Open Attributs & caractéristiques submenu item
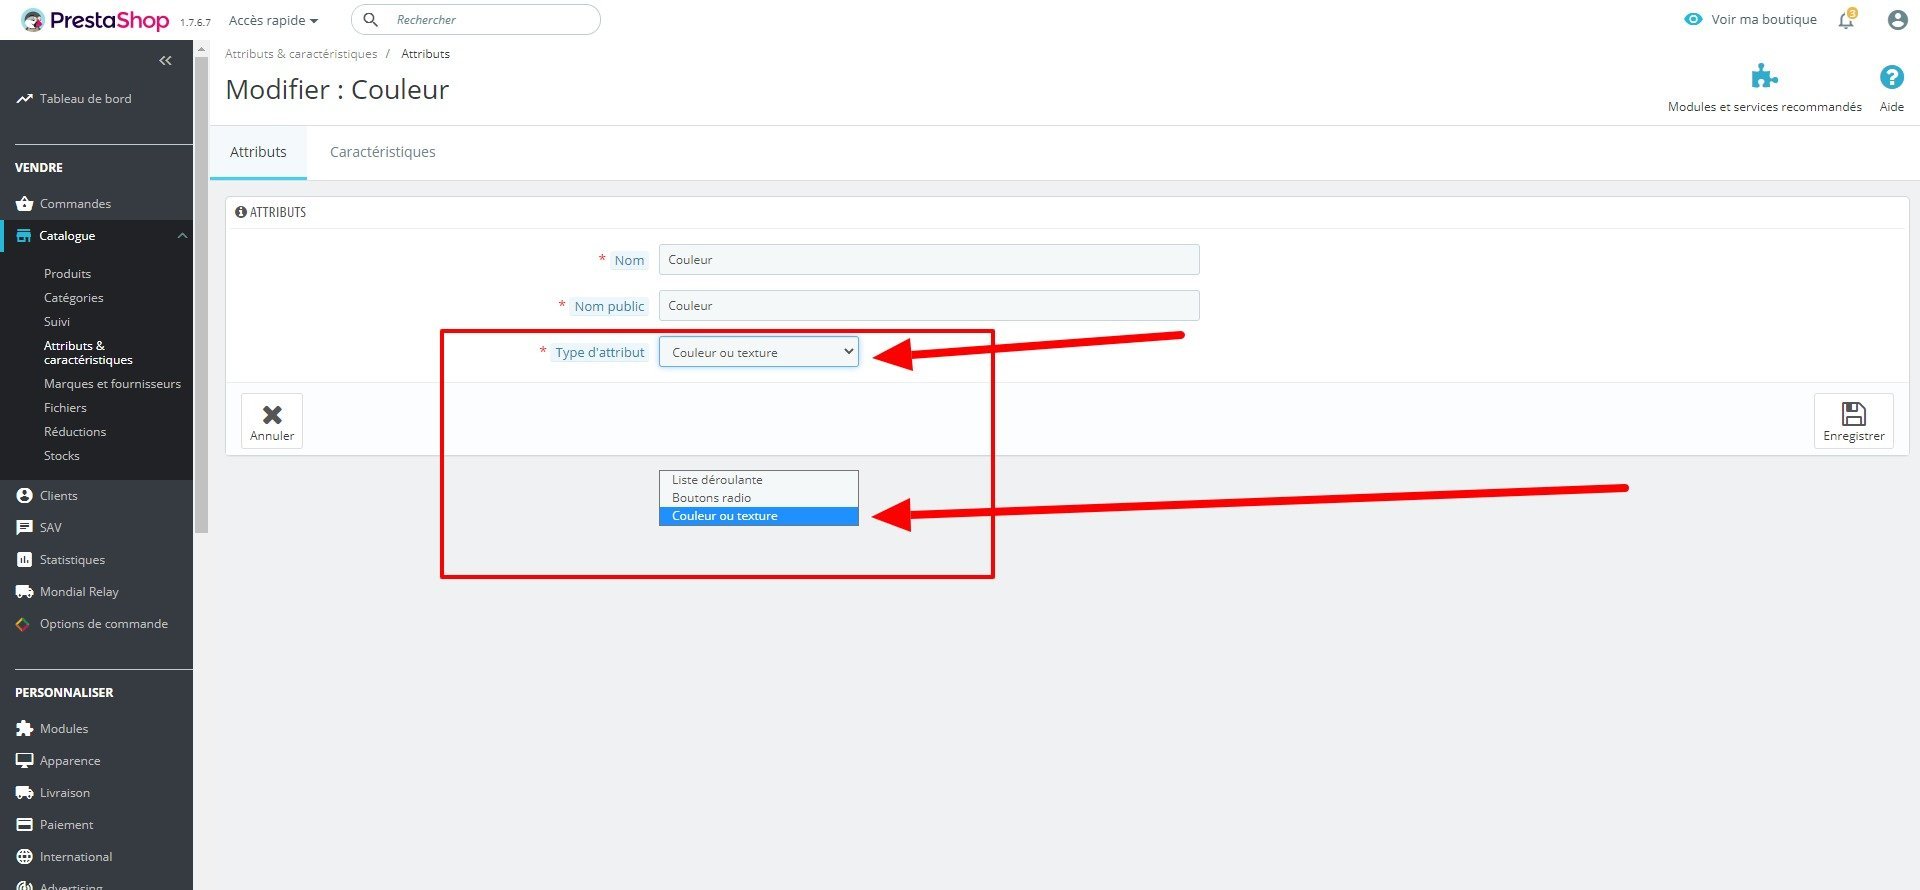The width and height of the screenshot is (1920, 890). coord(88,353)
